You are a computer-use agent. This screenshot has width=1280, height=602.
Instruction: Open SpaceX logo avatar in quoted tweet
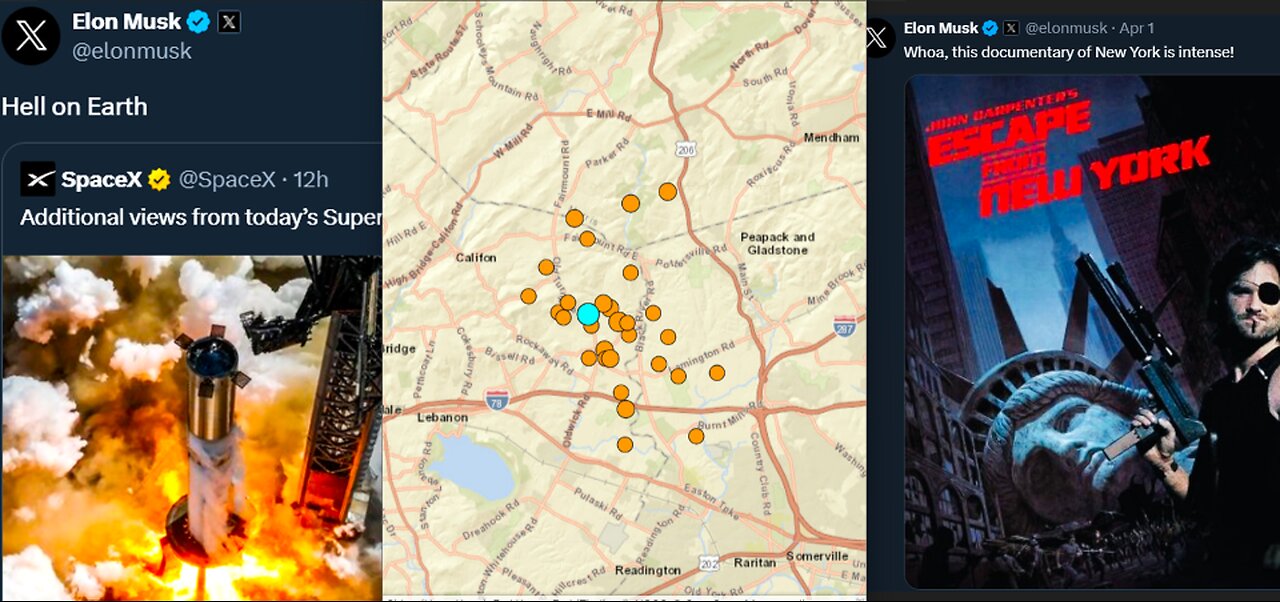38,179
